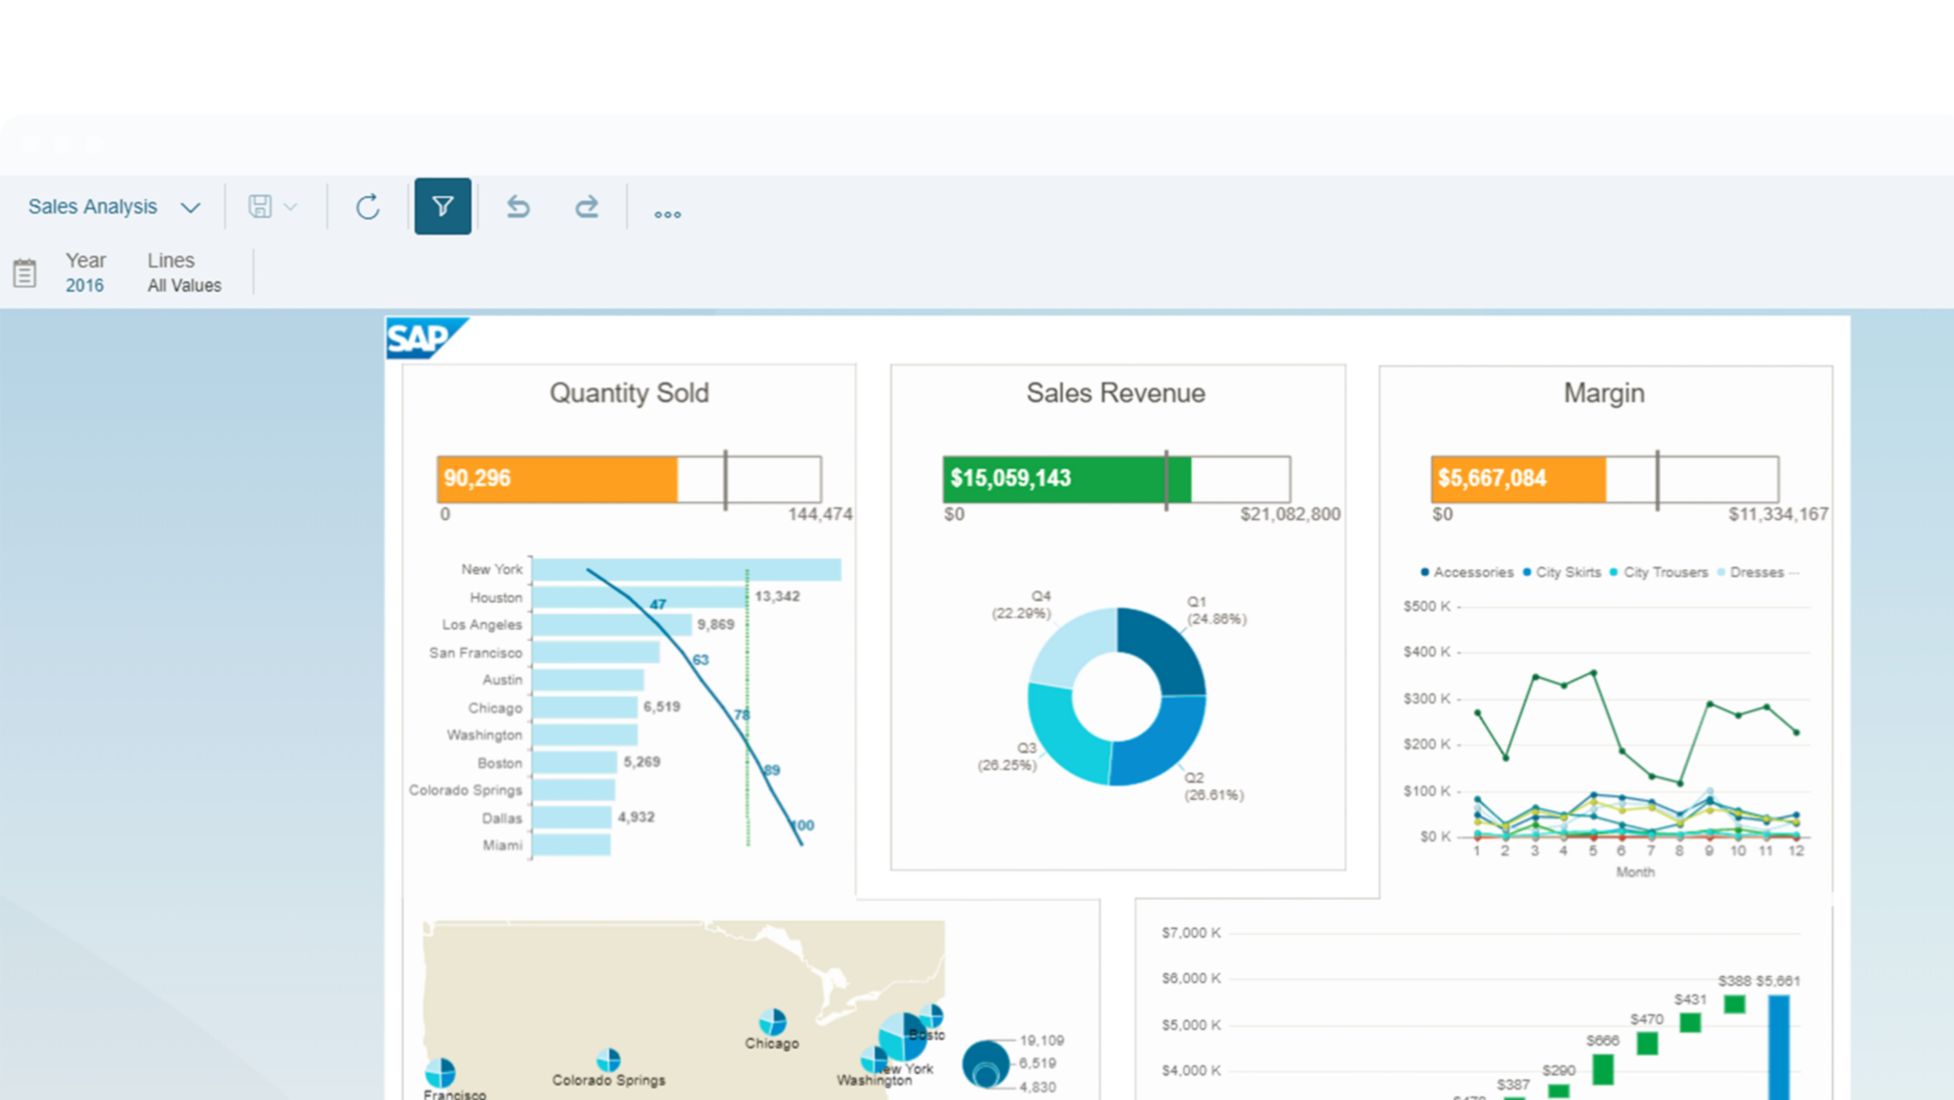The width and height of the screenshot is (1954, 1100).
Task: Click the save disk icon
Action: pyautogui.click(x=259, y=207)
